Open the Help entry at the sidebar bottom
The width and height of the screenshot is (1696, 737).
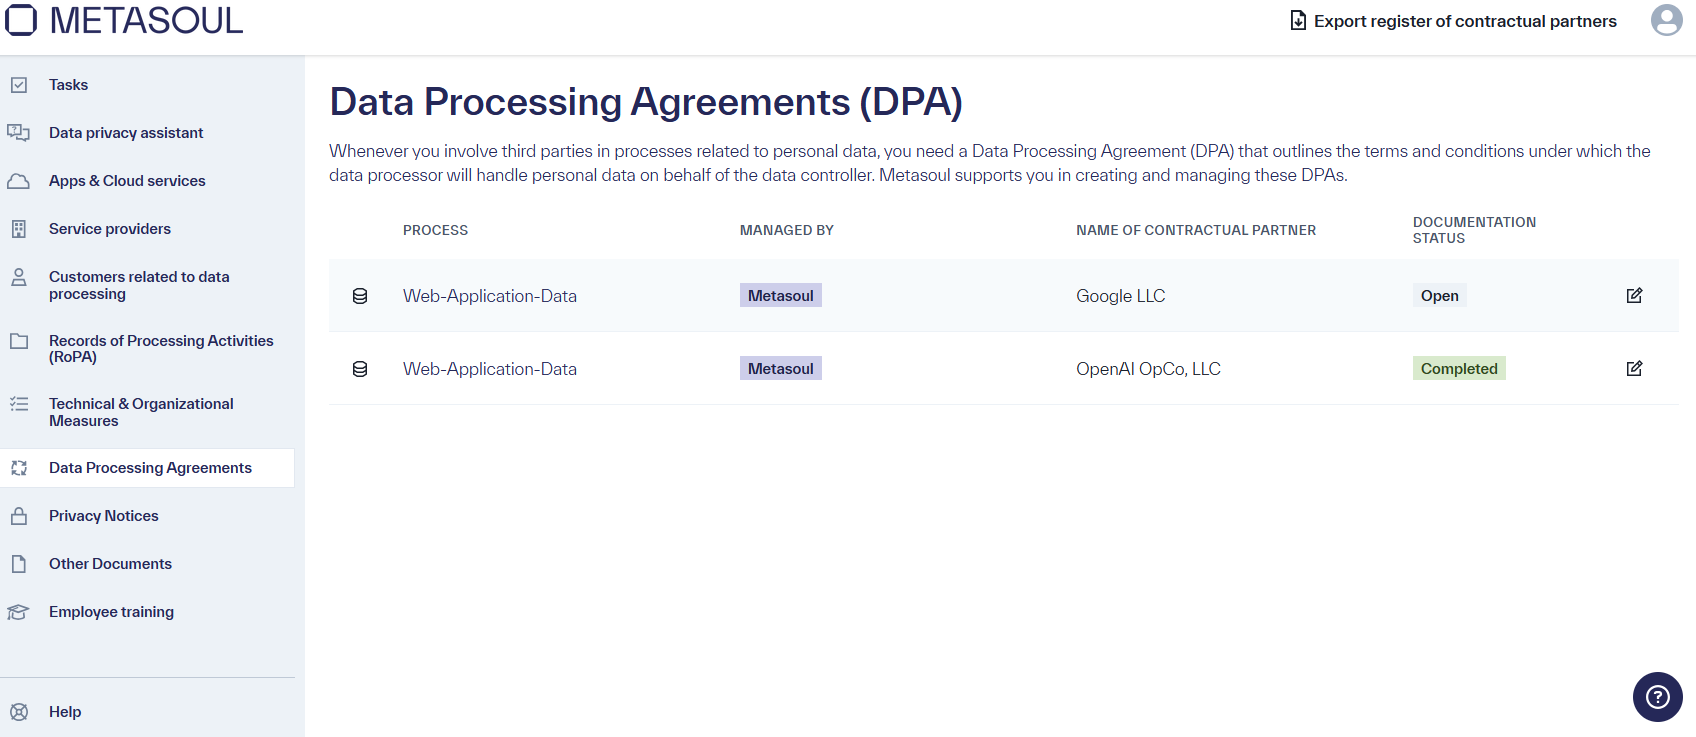click(x=65, y=711)
